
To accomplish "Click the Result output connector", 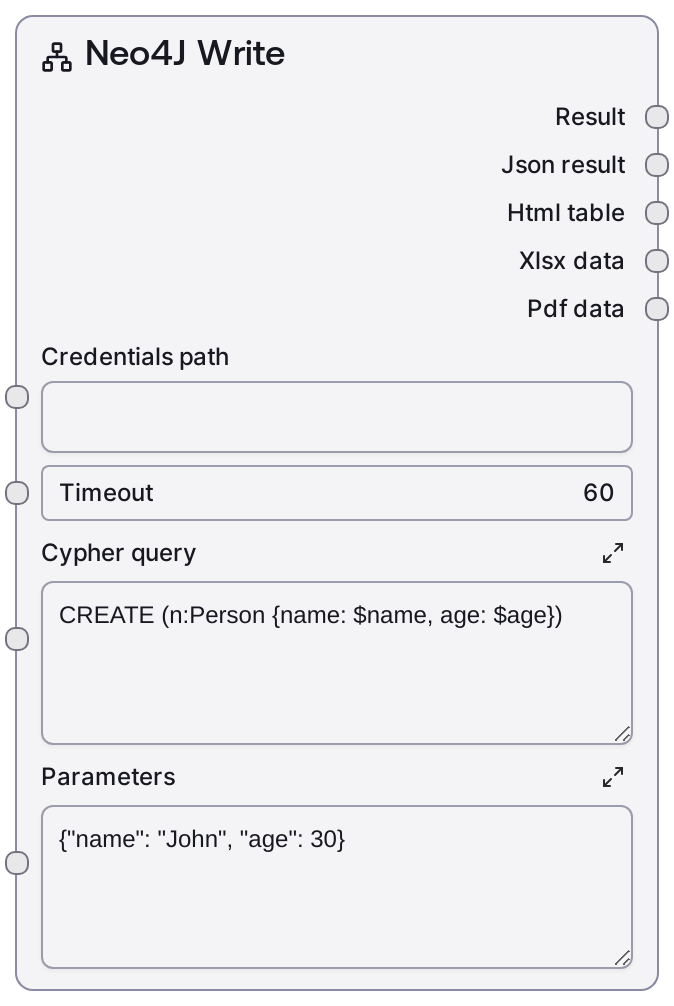I will tap(656, 117).
